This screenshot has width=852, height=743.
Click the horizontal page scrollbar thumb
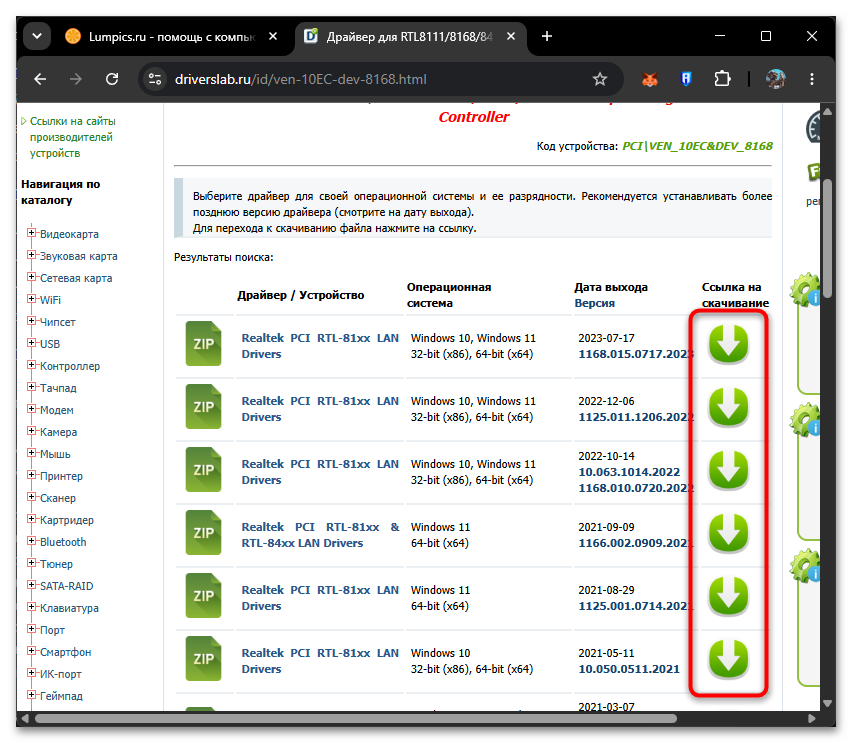point(356,719)
